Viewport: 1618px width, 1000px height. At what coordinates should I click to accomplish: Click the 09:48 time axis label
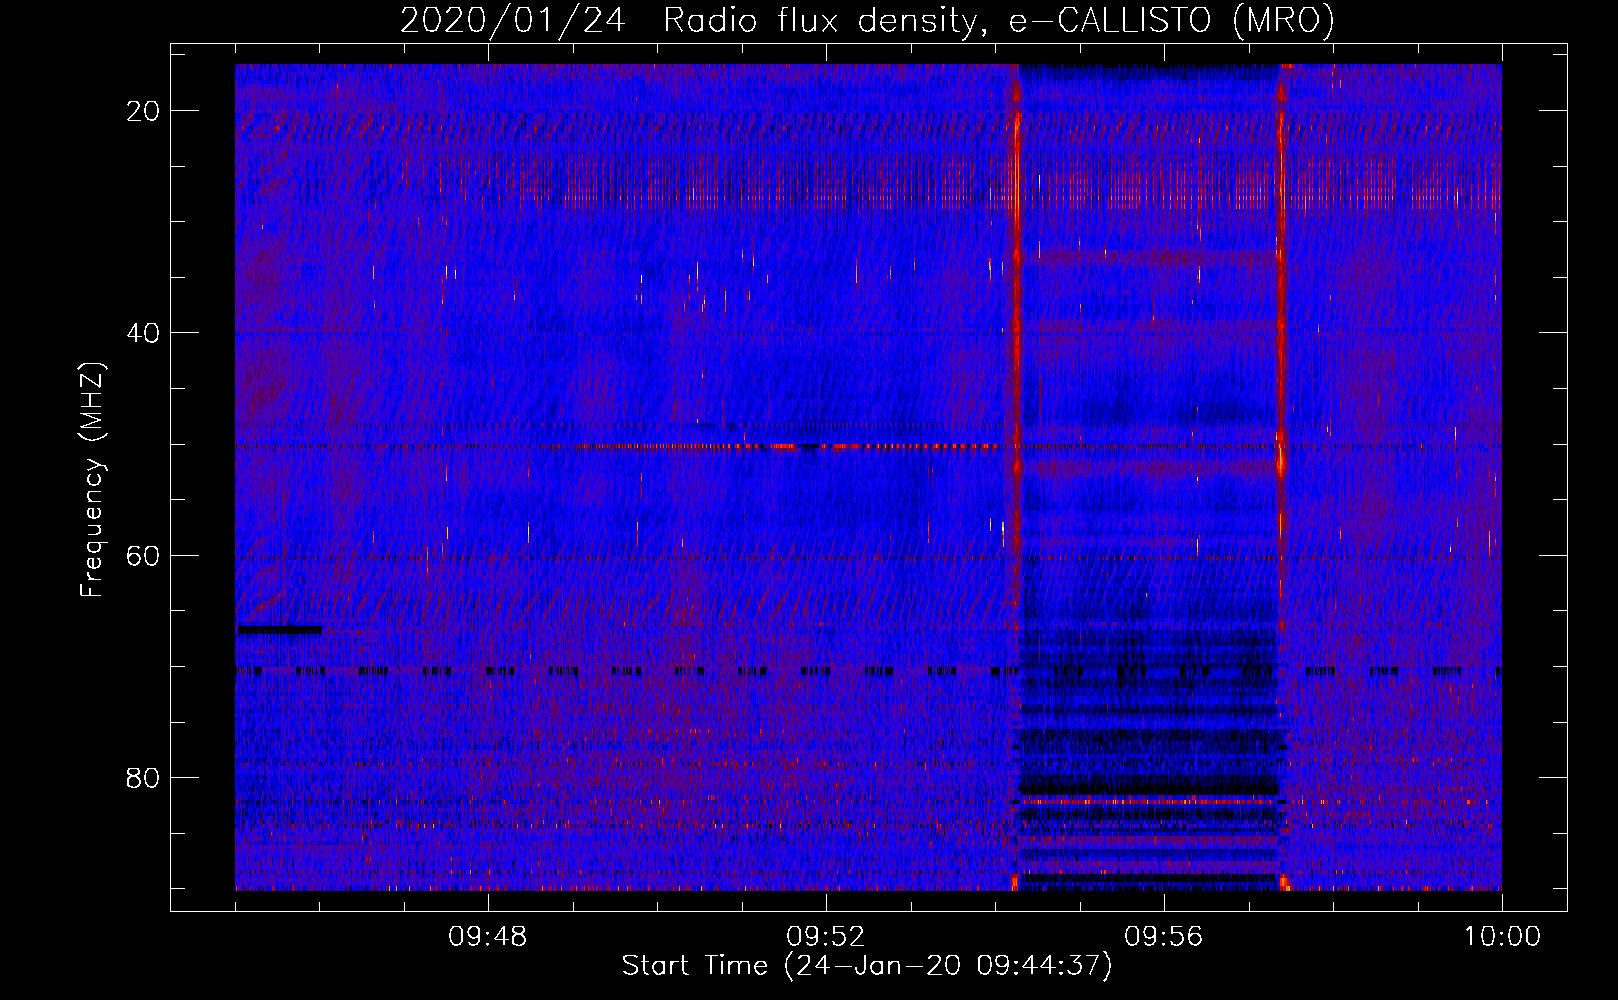click(488, 937)
